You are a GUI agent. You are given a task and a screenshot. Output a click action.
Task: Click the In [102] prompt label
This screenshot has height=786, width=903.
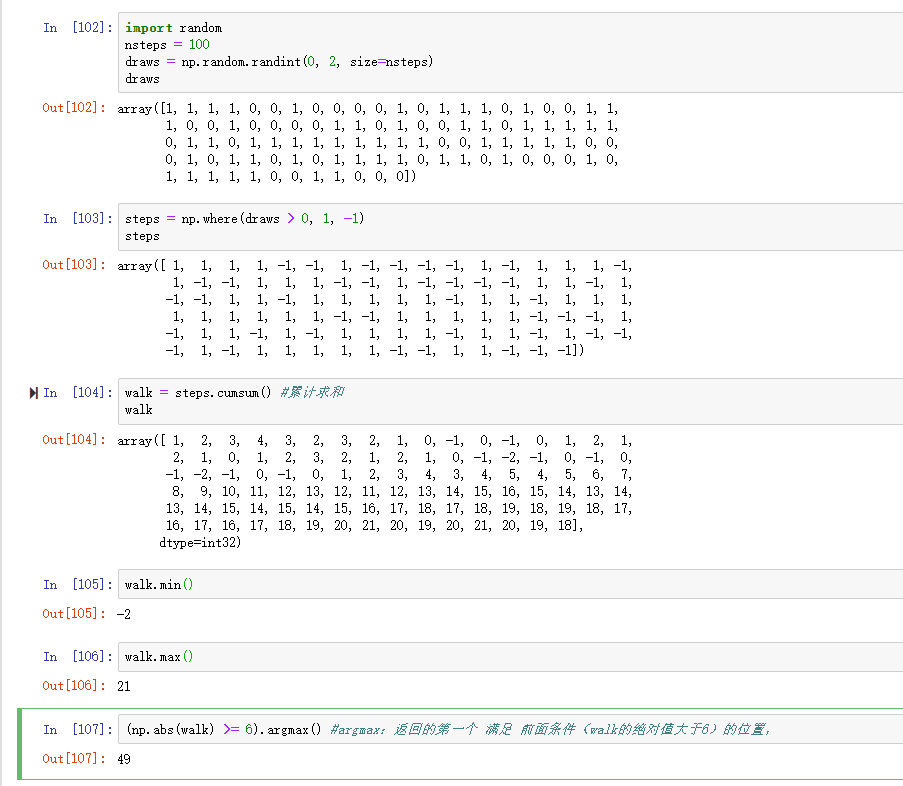point(72,27)
